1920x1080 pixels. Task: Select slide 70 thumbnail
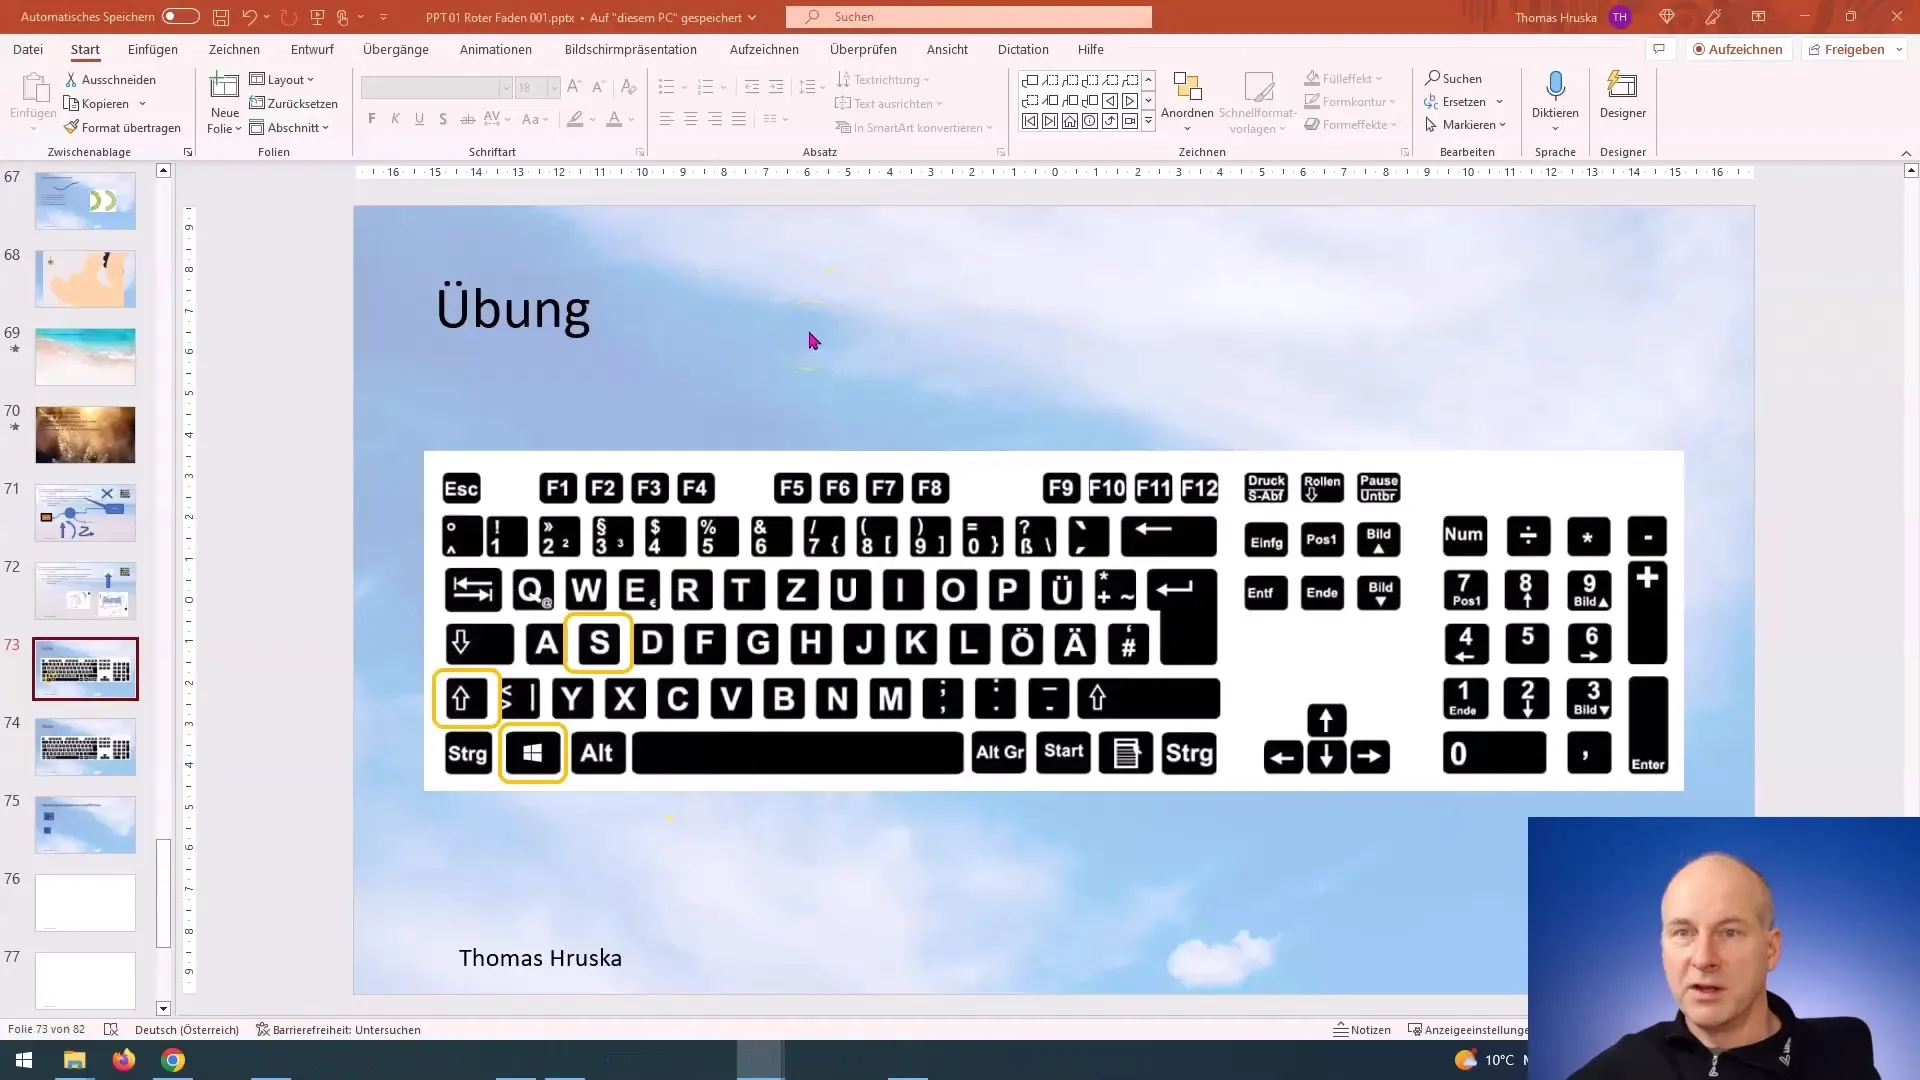click(x=85, y=435)
